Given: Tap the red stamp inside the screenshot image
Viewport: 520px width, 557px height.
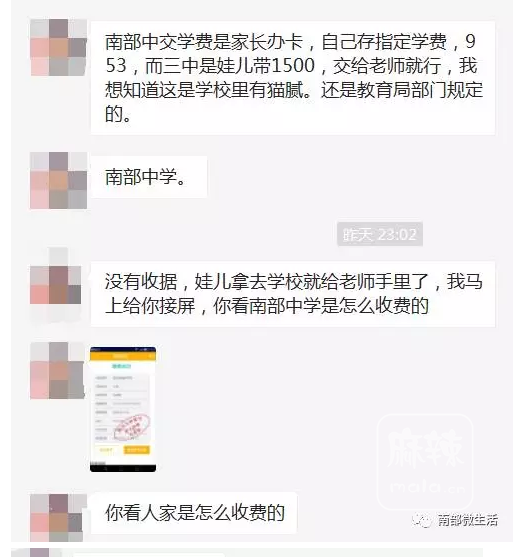Looking at the screenshot, I should 132,426.
